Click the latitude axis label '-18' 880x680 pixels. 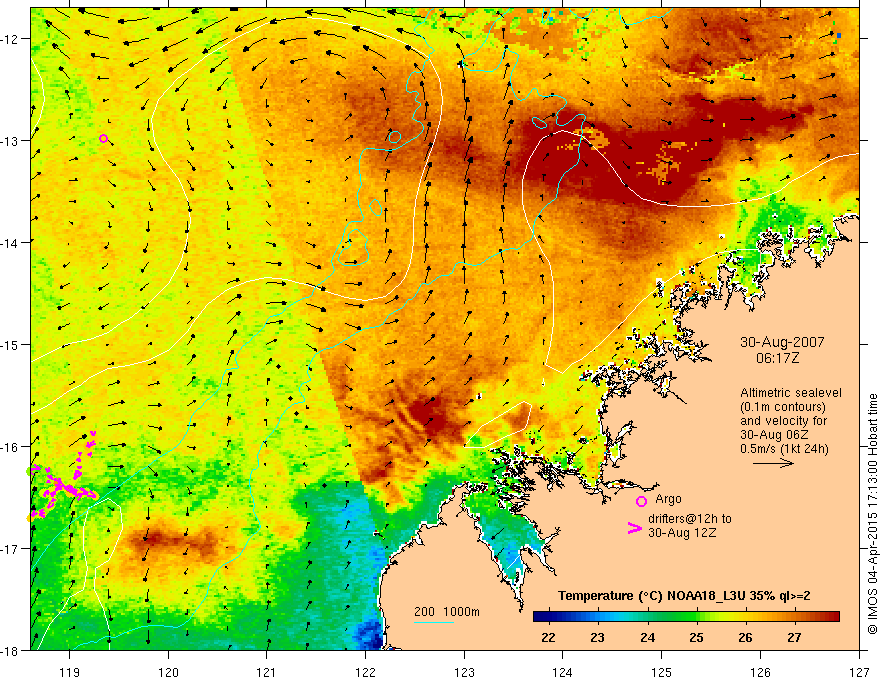(x=10, y=650)
